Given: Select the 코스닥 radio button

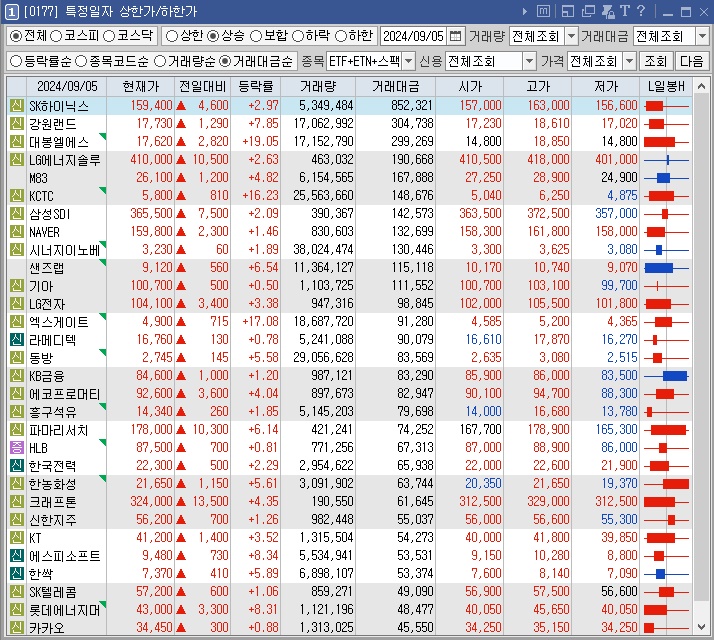Looking at the screenshot, I should click(109, 36).
